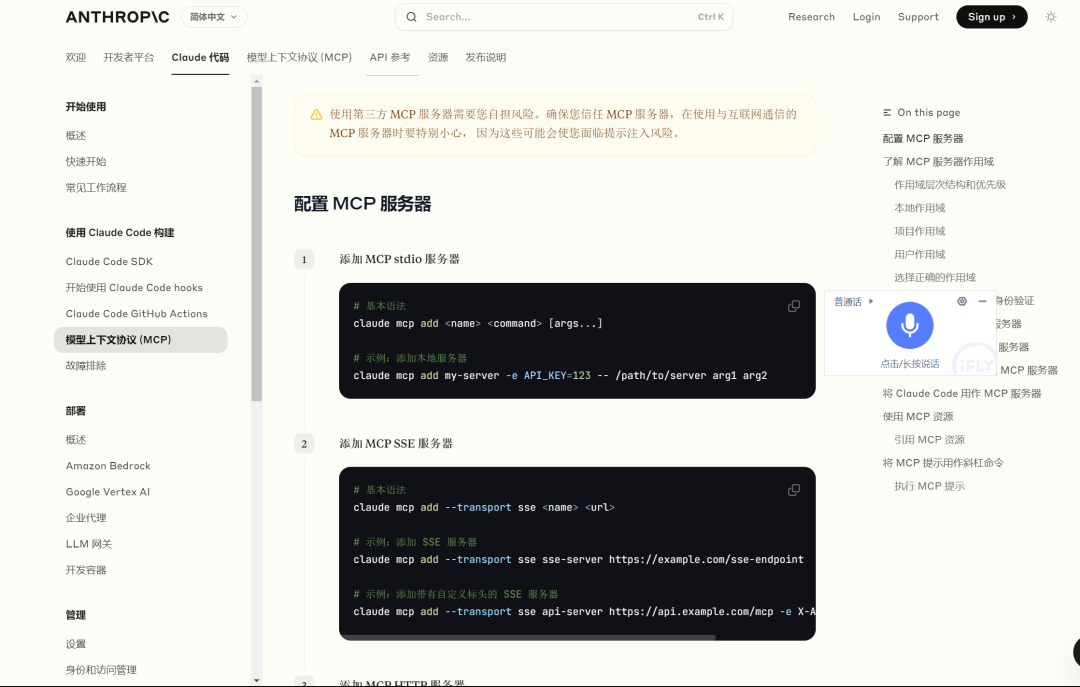The height and width of the screenshot is (687, 1080).
Task: Jump to 选择正确的作用域 section
Action: (935, 278)
